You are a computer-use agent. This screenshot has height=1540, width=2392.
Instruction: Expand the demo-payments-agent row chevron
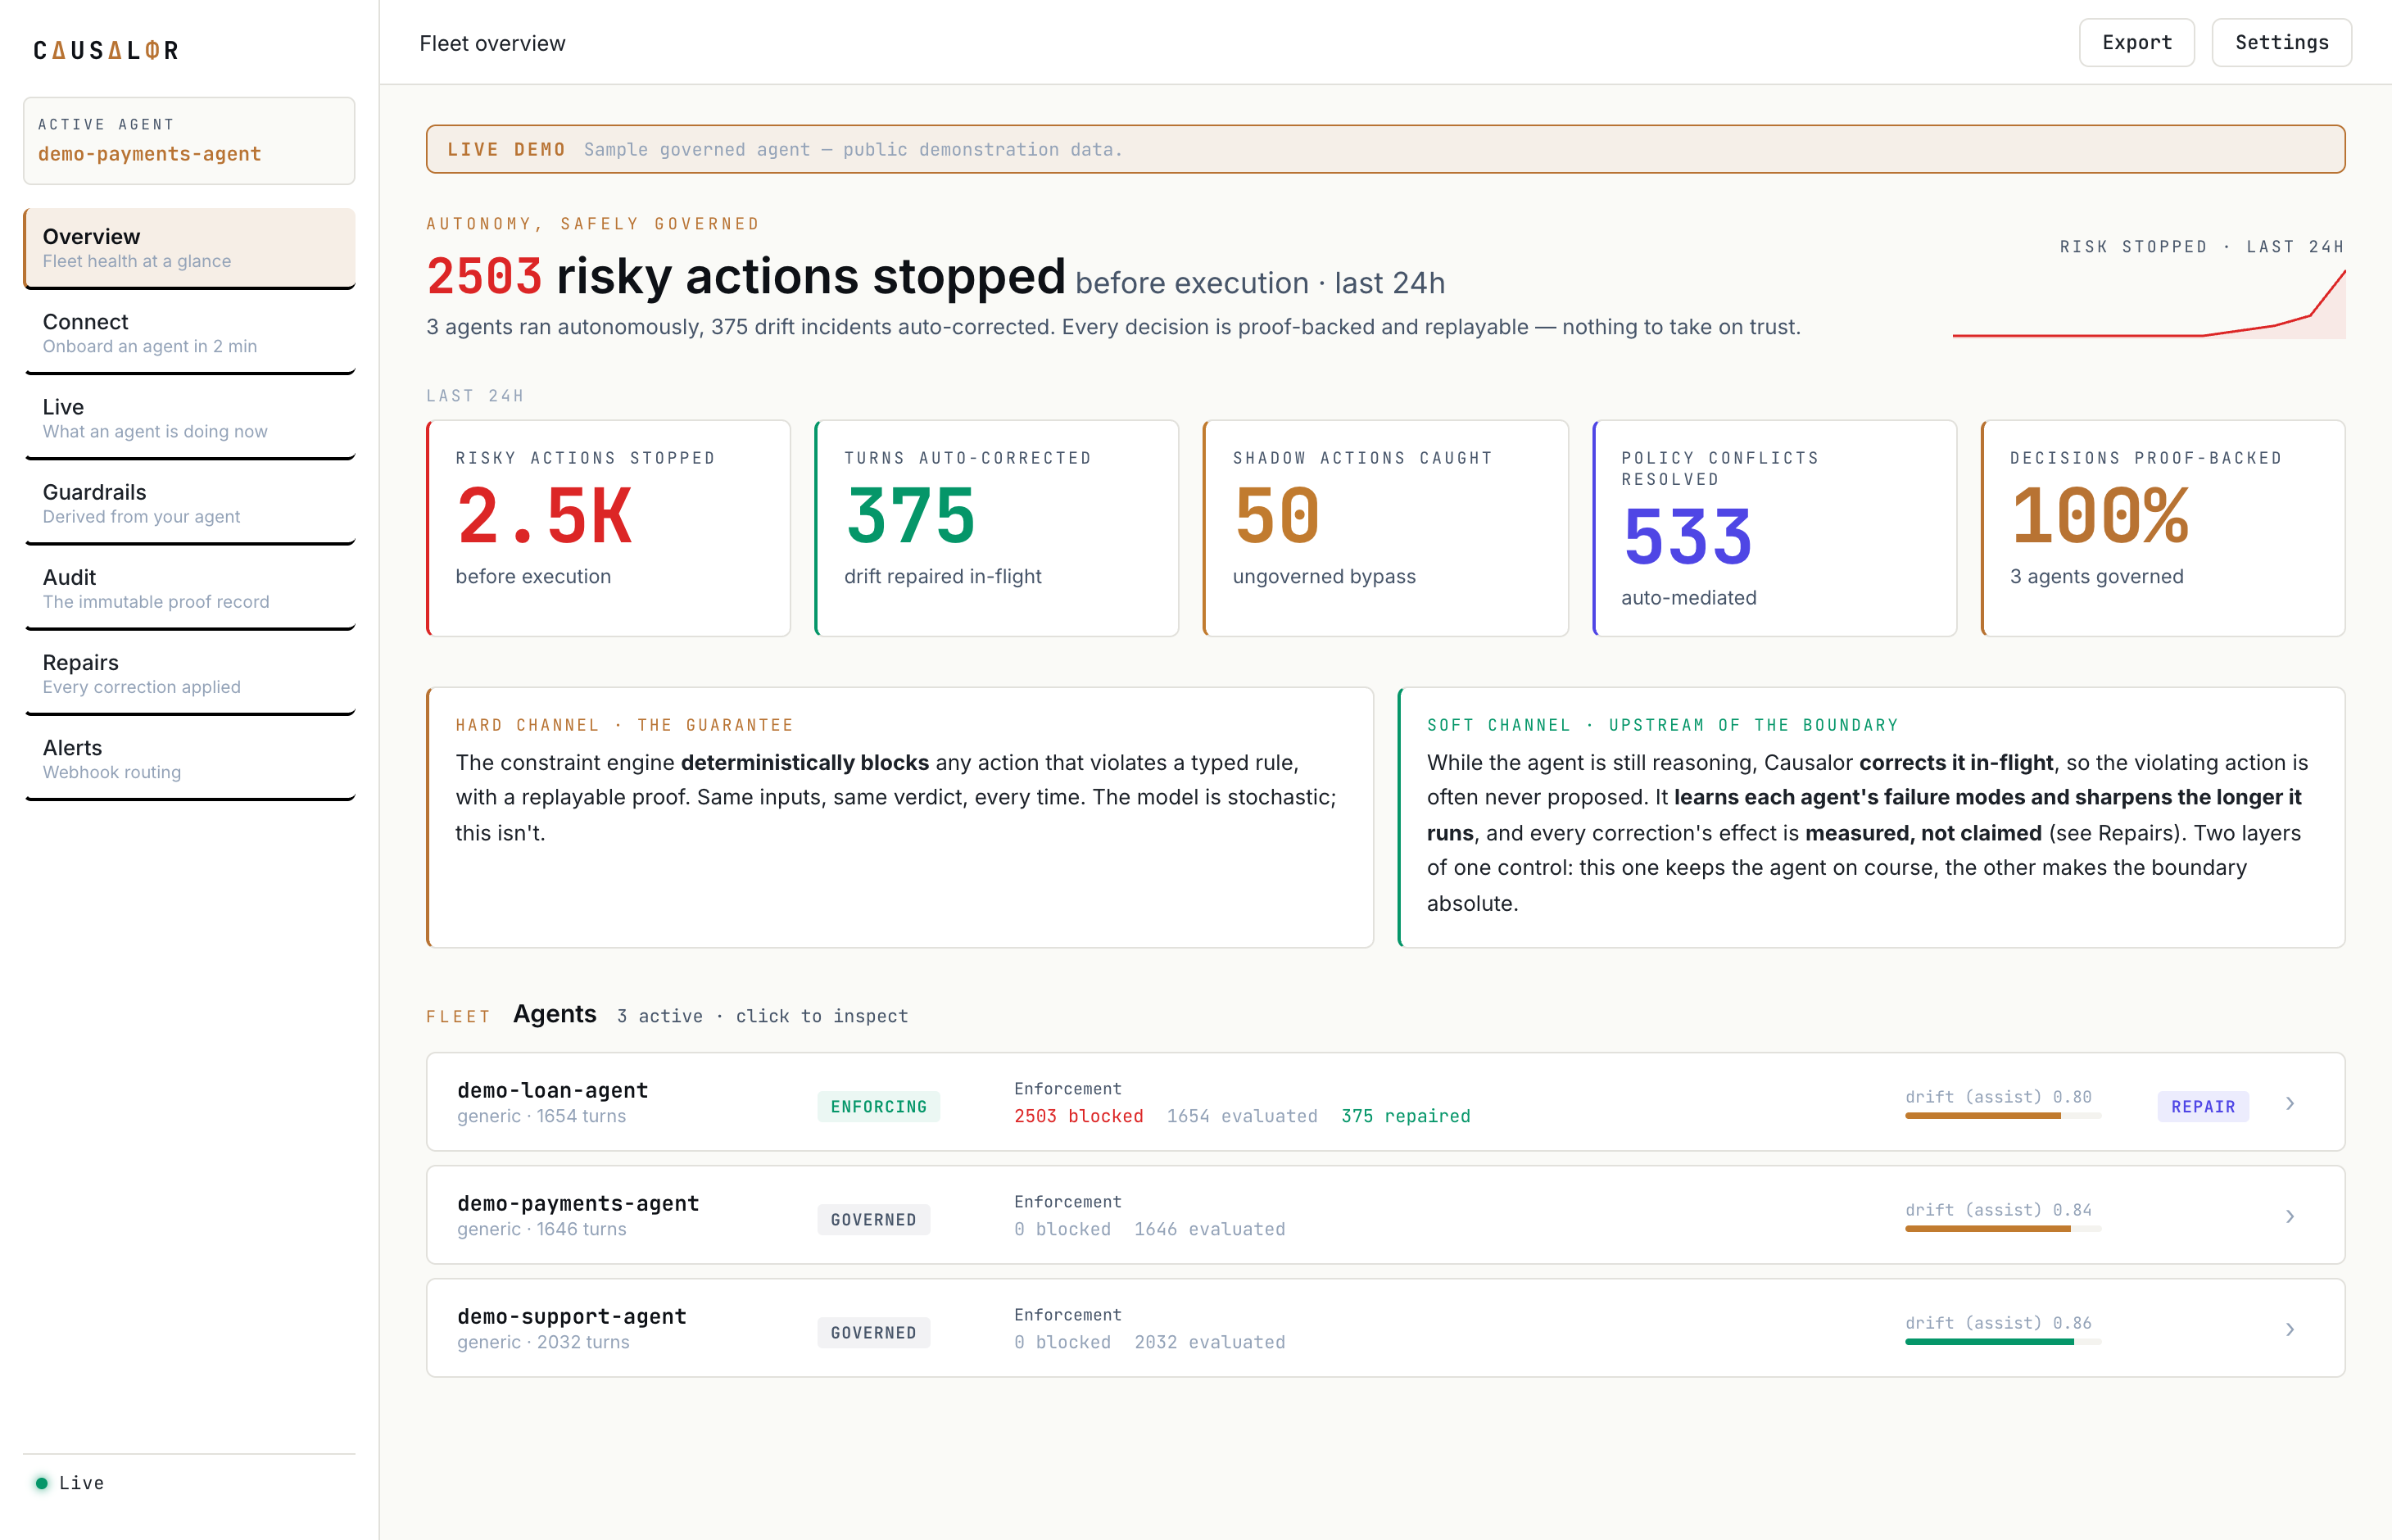click(2290, 1216)
